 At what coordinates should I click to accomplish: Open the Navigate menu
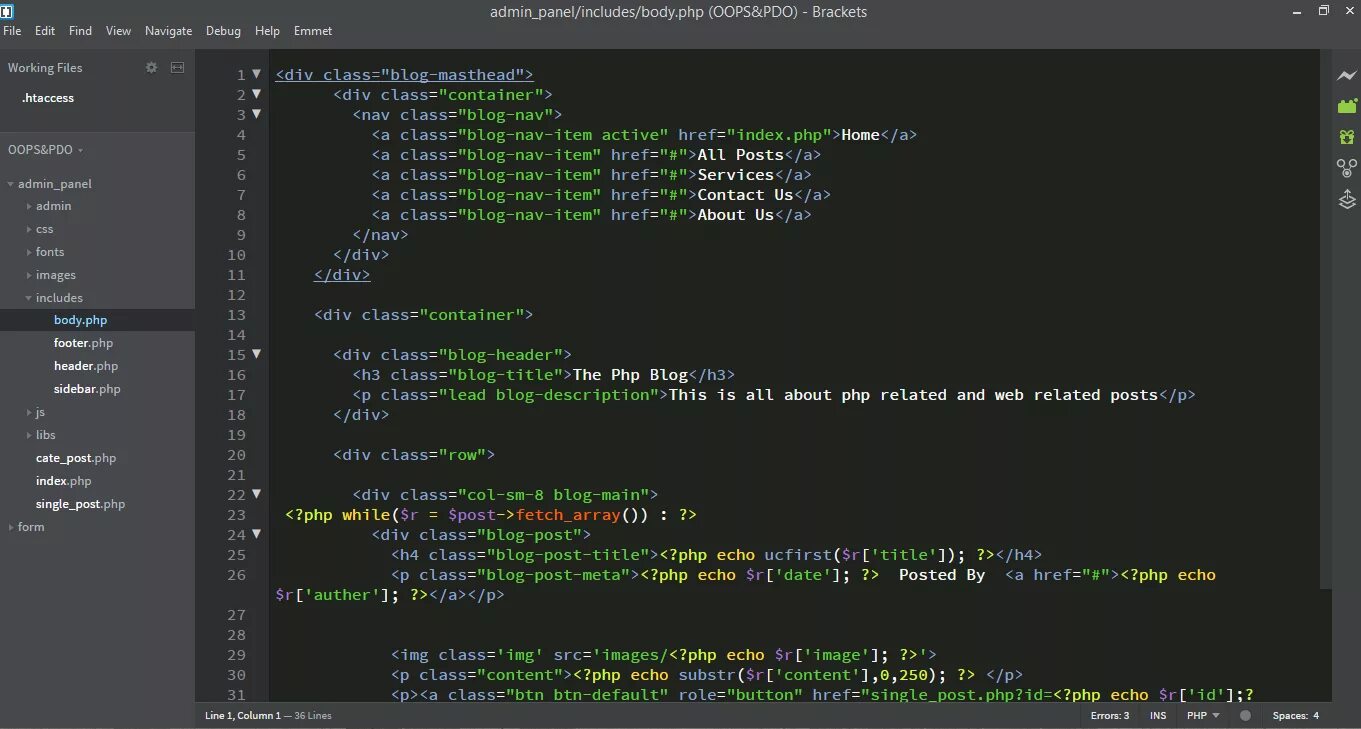coord(168,31)
